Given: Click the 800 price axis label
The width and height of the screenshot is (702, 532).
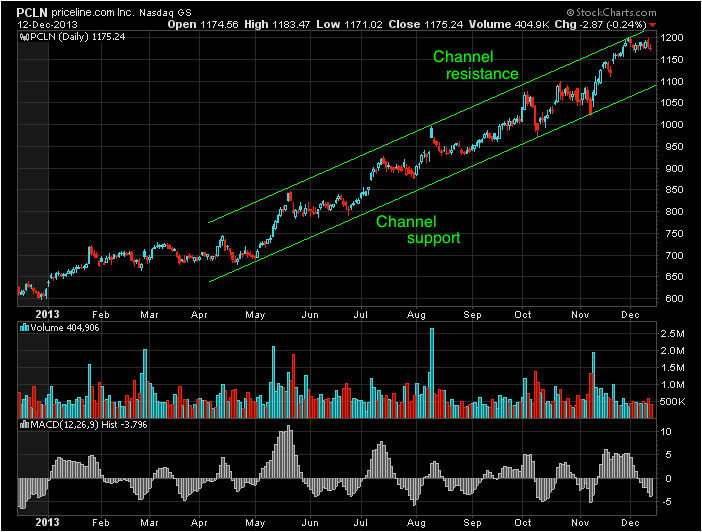Looking at the screenshot, I should (674, 211).
